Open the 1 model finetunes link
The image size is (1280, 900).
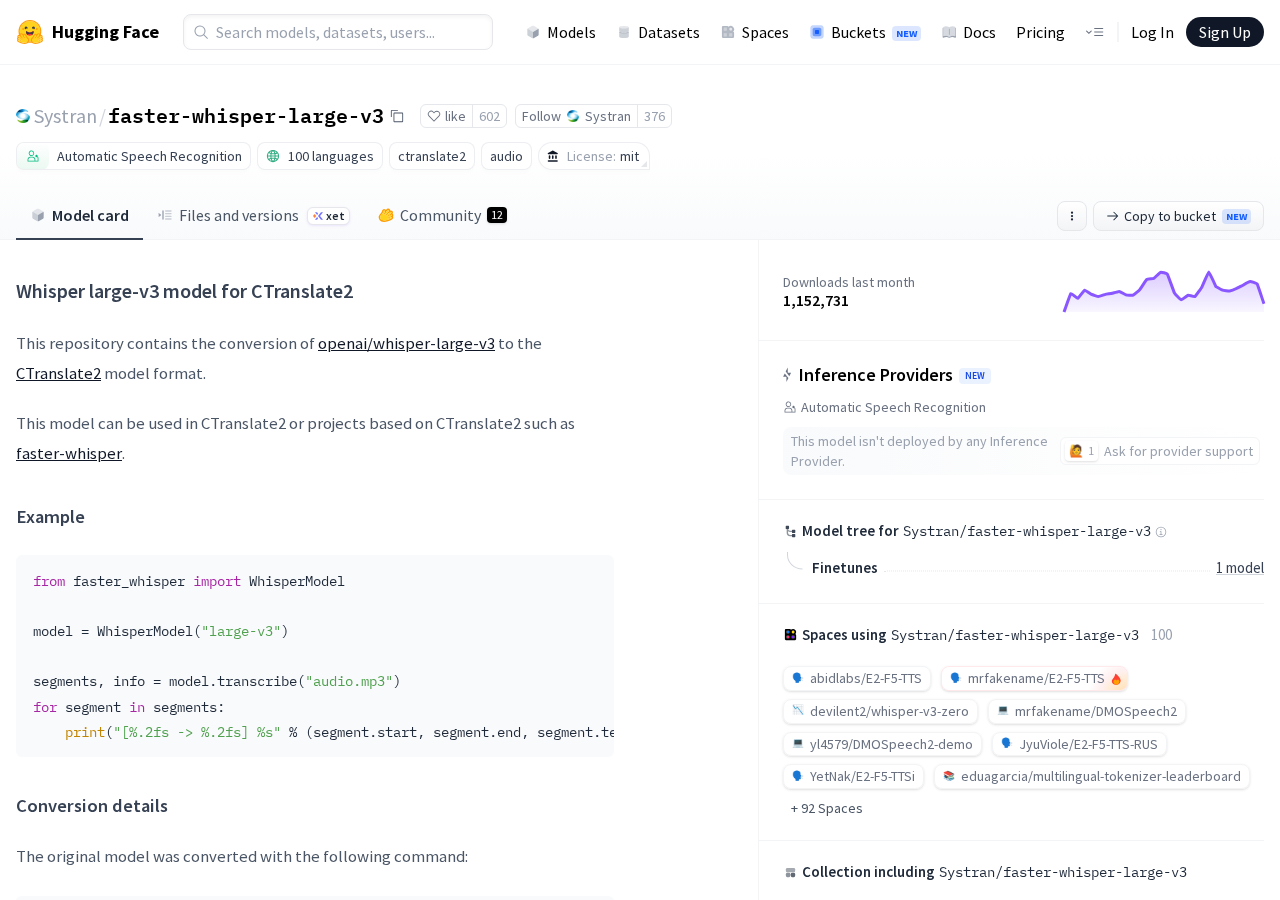pos(1240,568)
